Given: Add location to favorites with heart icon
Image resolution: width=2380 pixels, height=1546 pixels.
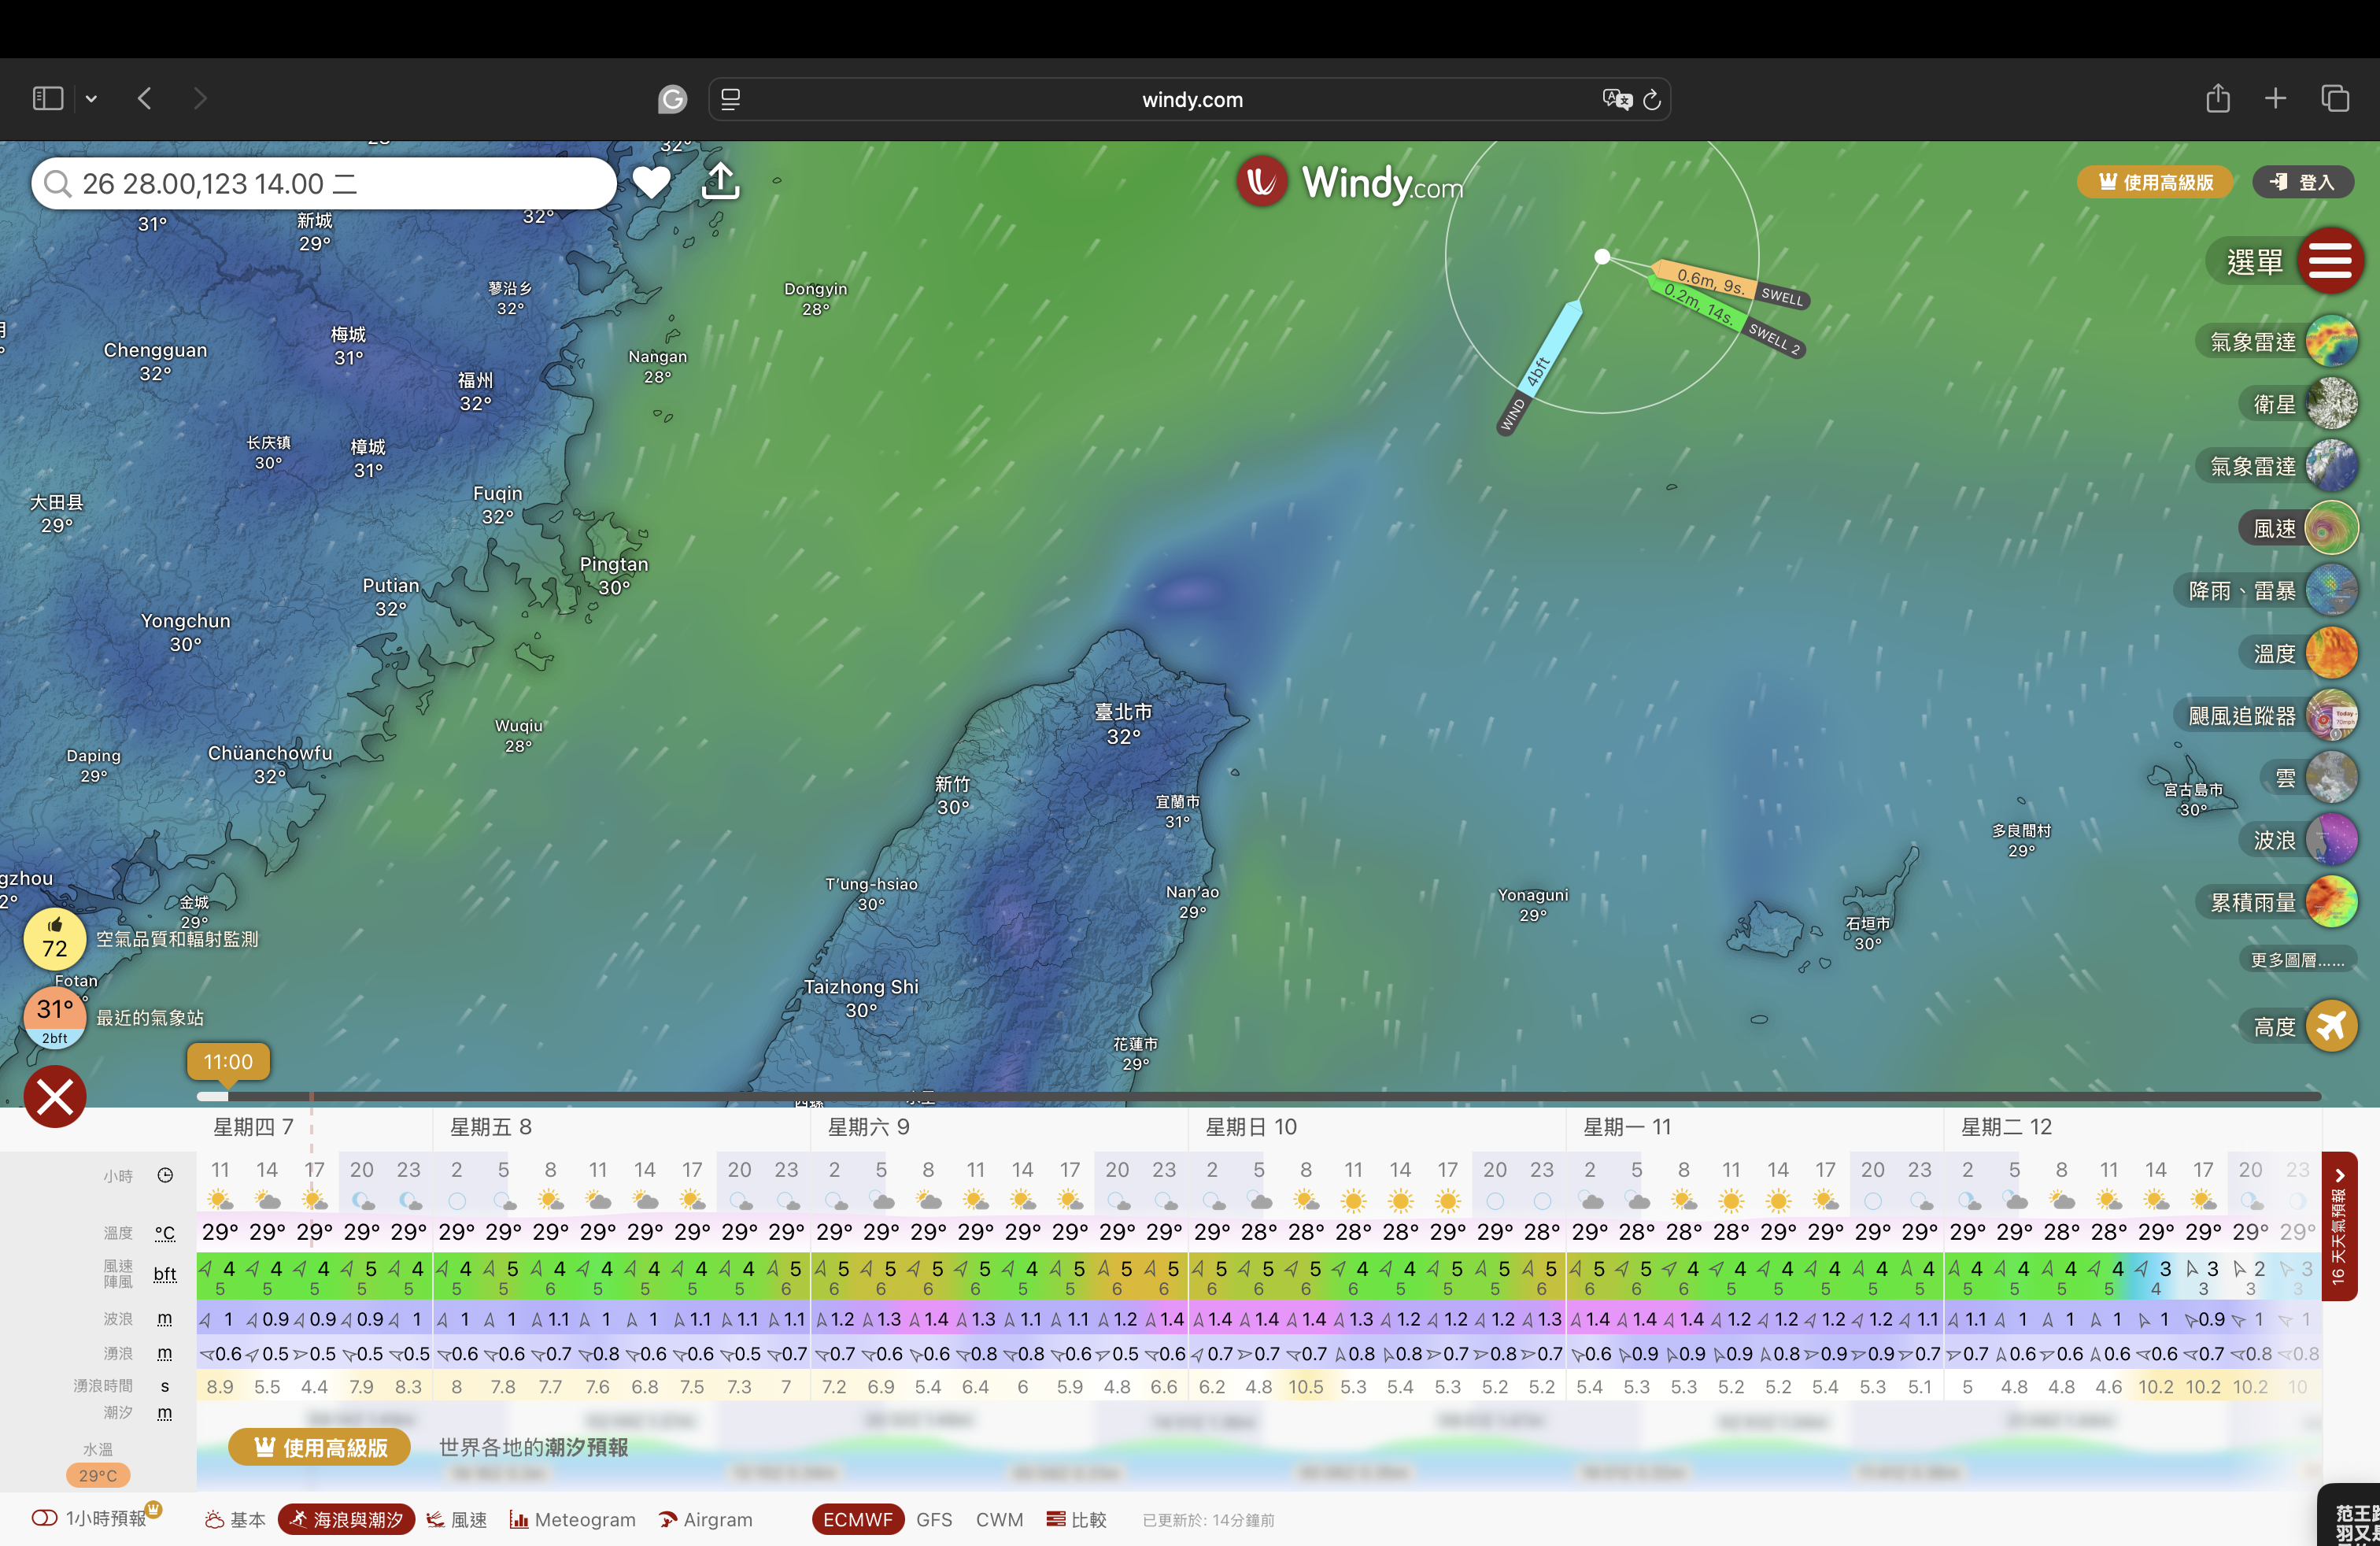Looking at the screenshot, I should pyautogui.click(x=651, y=182).
